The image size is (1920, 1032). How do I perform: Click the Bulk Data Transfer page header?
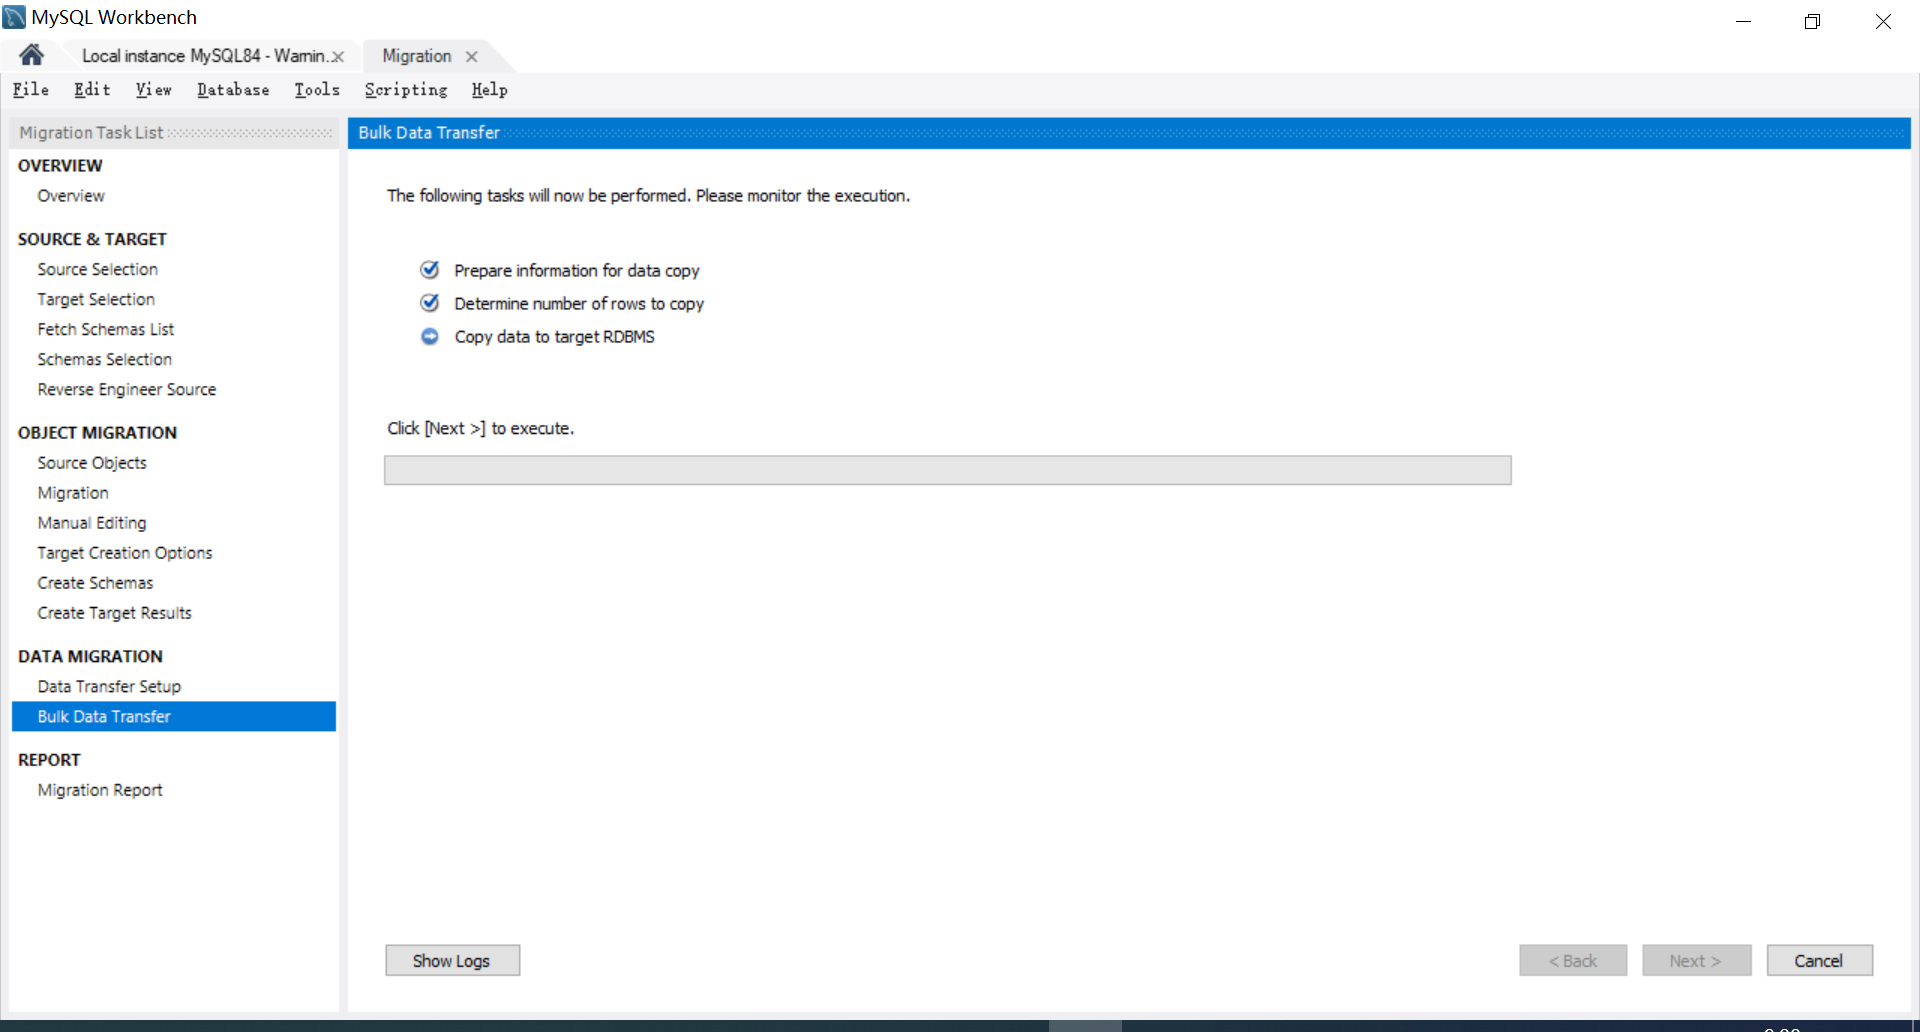[1129, 133]
